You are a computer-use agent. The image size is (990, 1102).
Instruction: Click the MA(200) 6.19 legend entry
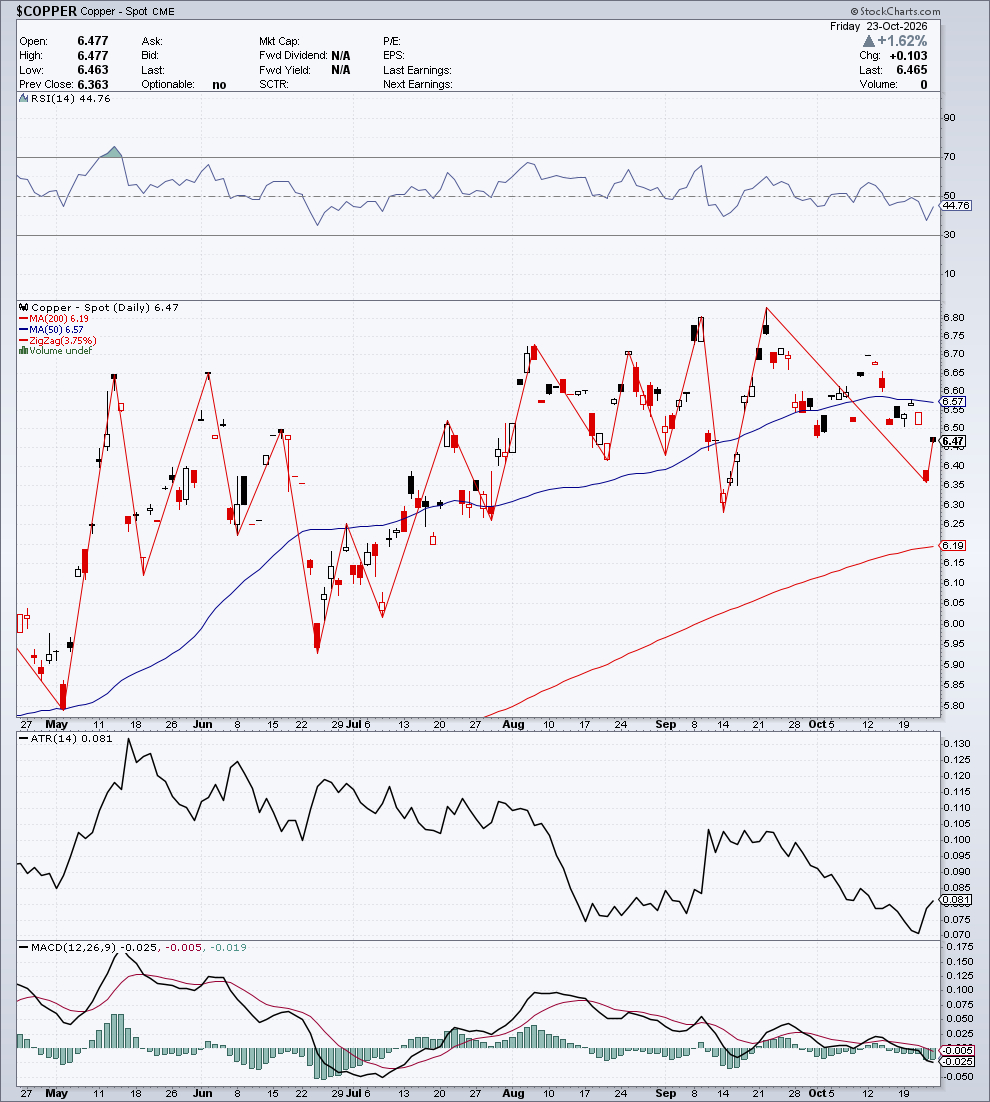(x=59, y=319)
